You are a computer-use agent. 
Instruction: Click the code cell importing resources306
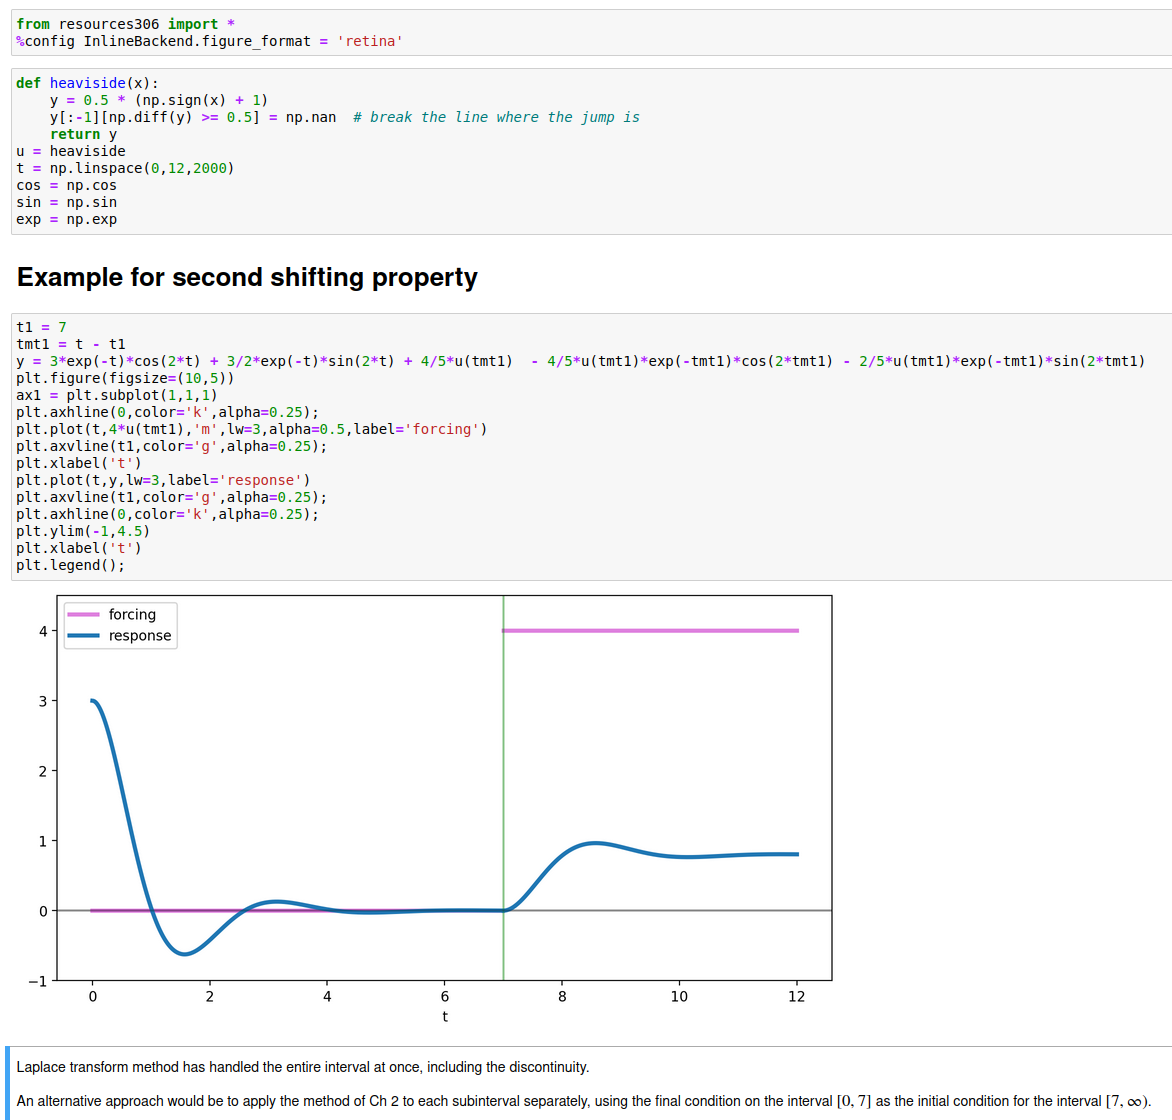coord(591,33)
